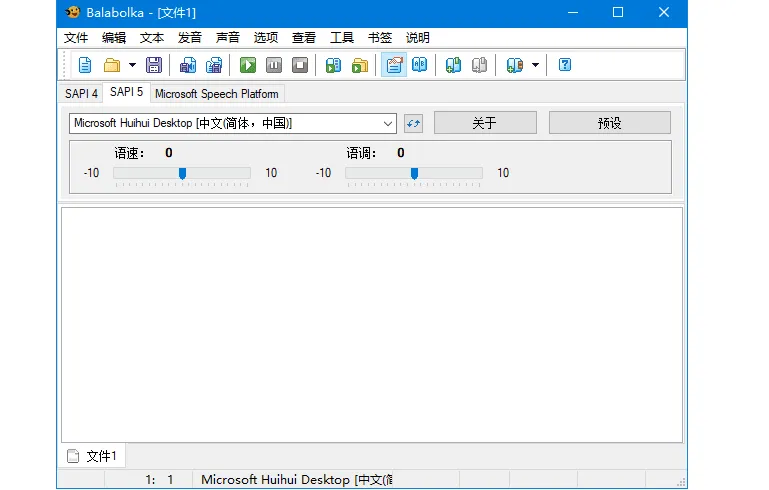Expand the bookmark list dropdown arrow

pos(536,65)
